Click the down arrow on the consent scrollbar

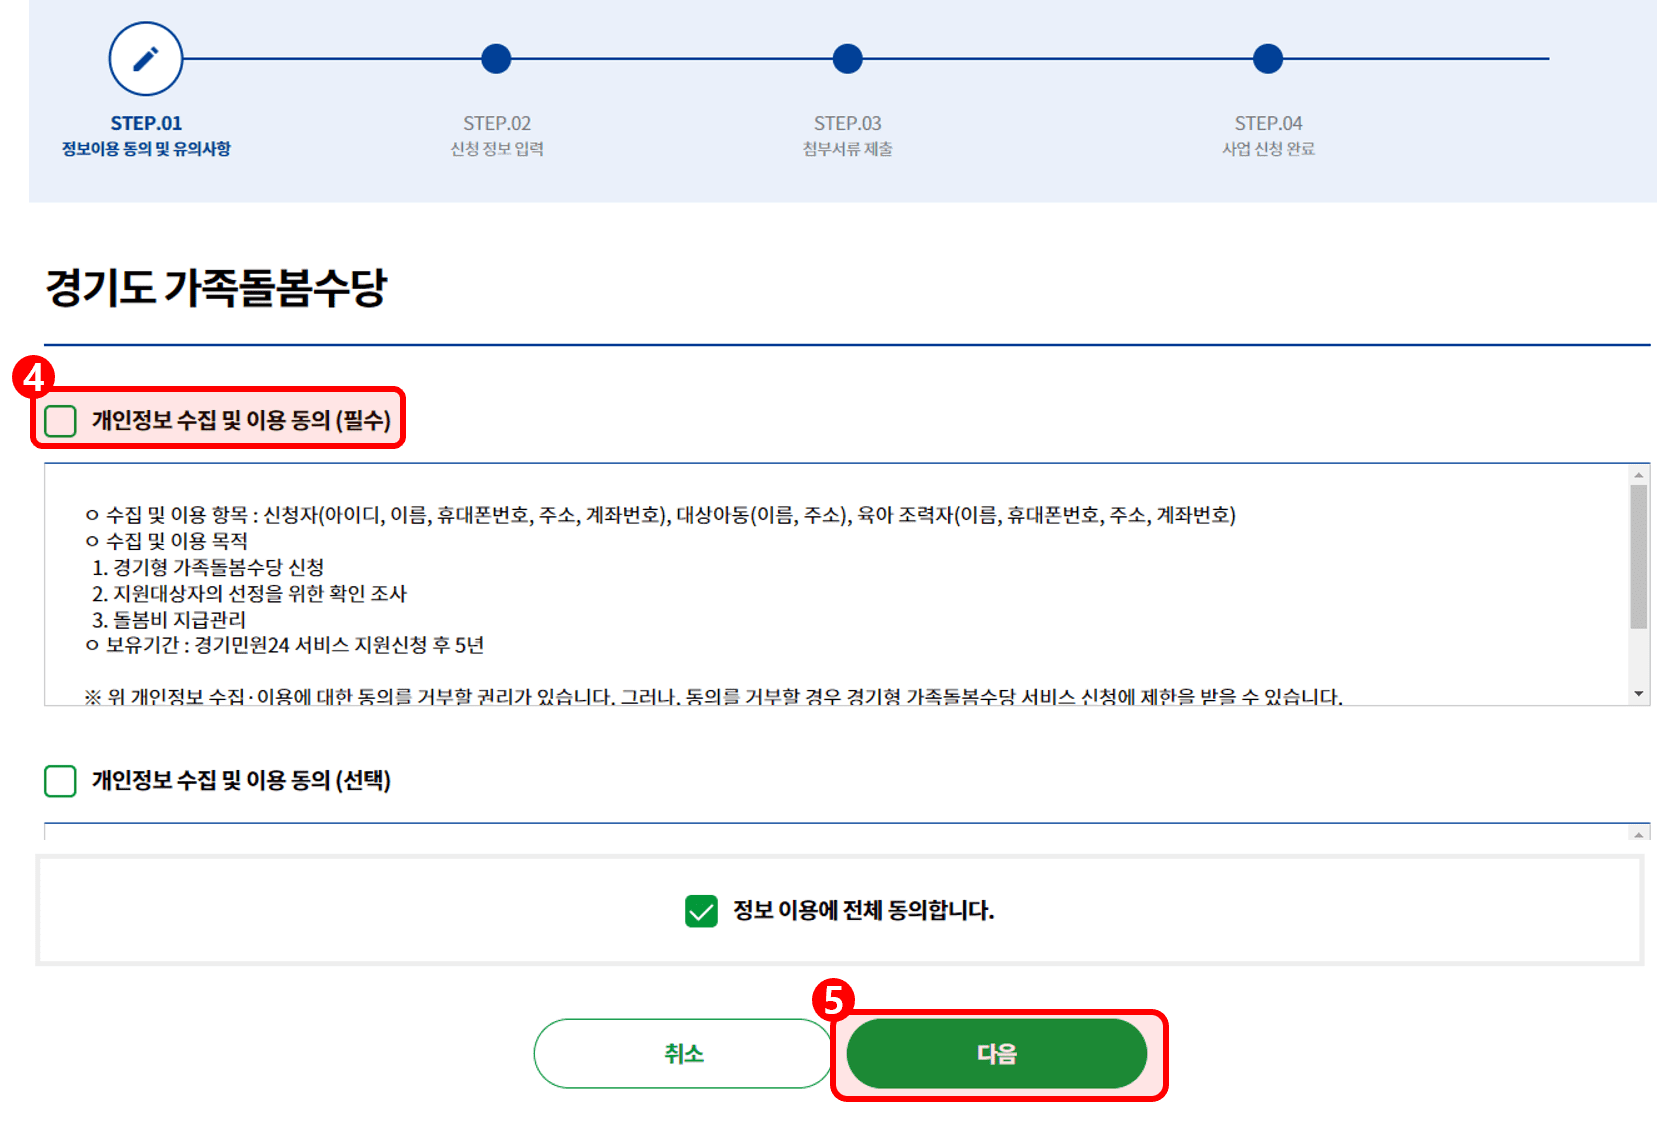coord(1638,693)
